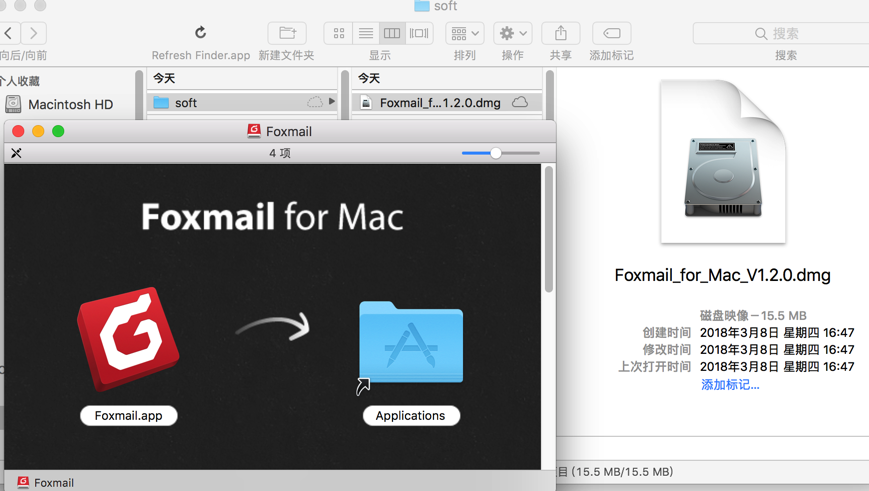
Task: Click the 今天 header in first column
Action: pos(164,79)
